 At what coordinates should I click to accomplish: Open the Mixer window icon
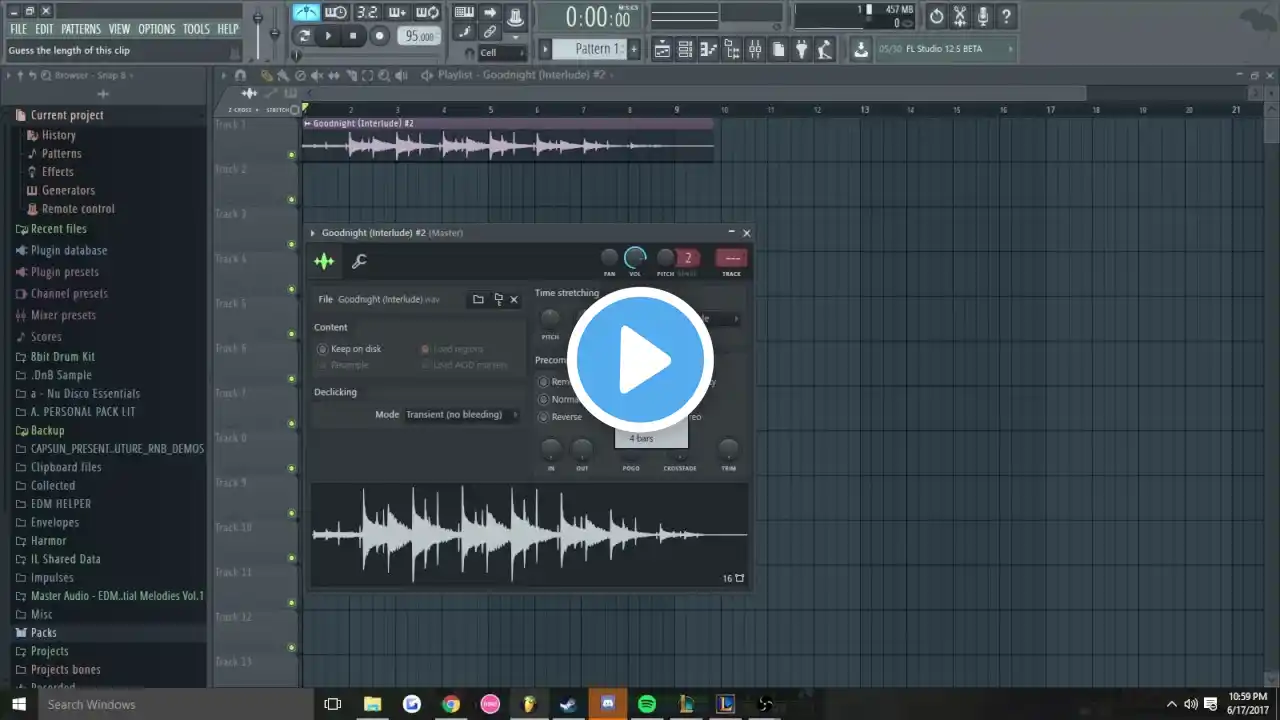pos(756,50)
